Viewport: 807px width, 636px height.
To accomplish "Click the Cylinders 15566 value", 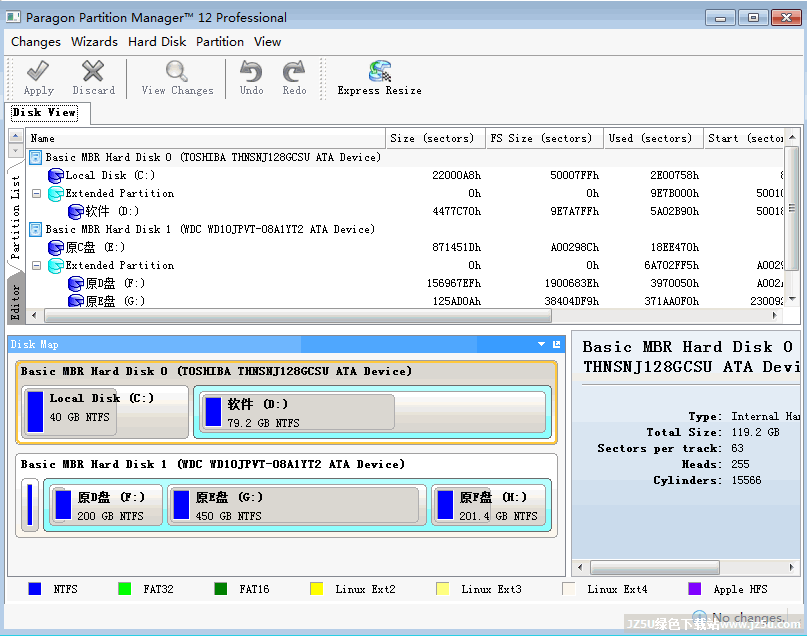I will tap(746, 481).
